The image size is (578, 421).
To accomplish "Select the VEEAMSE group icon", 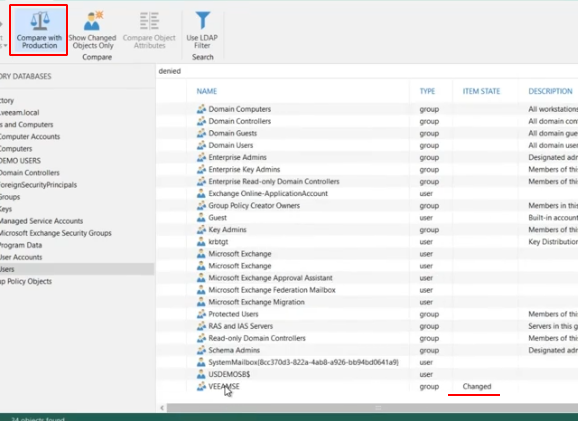I will [201, 386].
